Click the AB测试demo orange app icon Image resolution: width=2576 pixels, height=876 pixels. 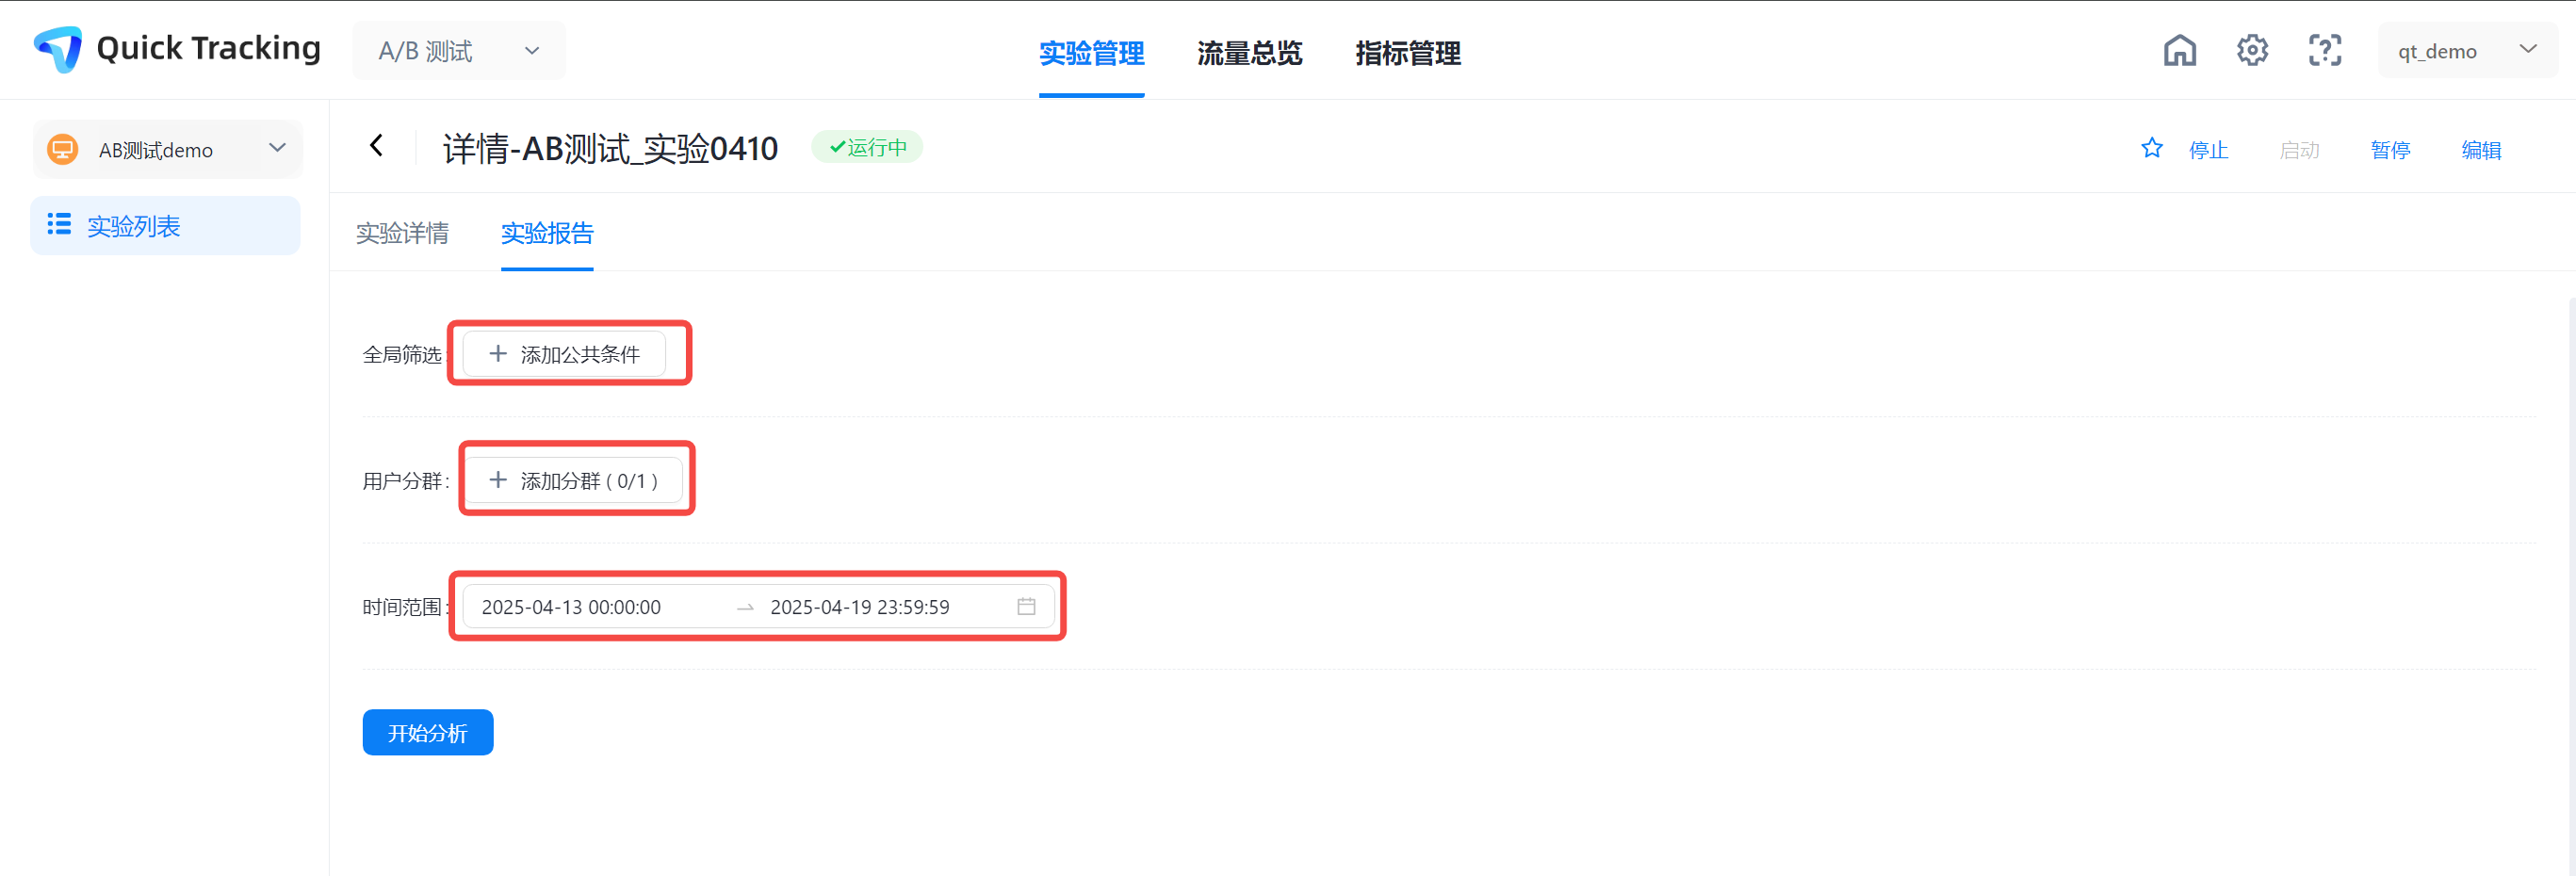click(x=63, y=150)
